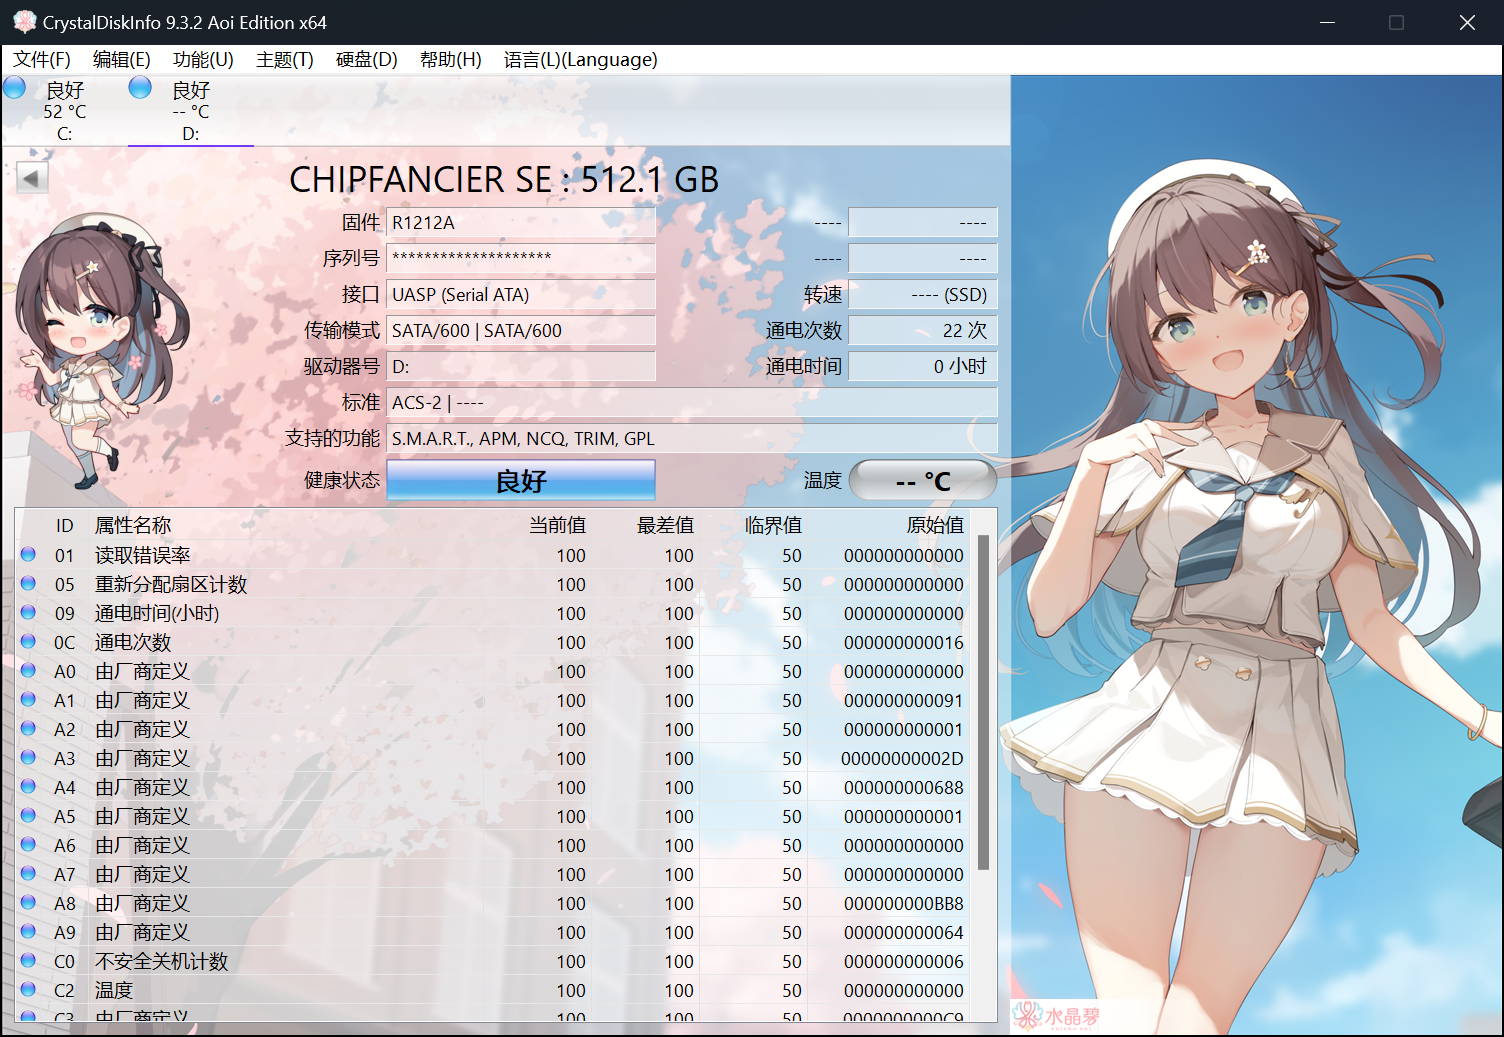
Task: Click the firmware field R1212A
Action: [521, 223]
